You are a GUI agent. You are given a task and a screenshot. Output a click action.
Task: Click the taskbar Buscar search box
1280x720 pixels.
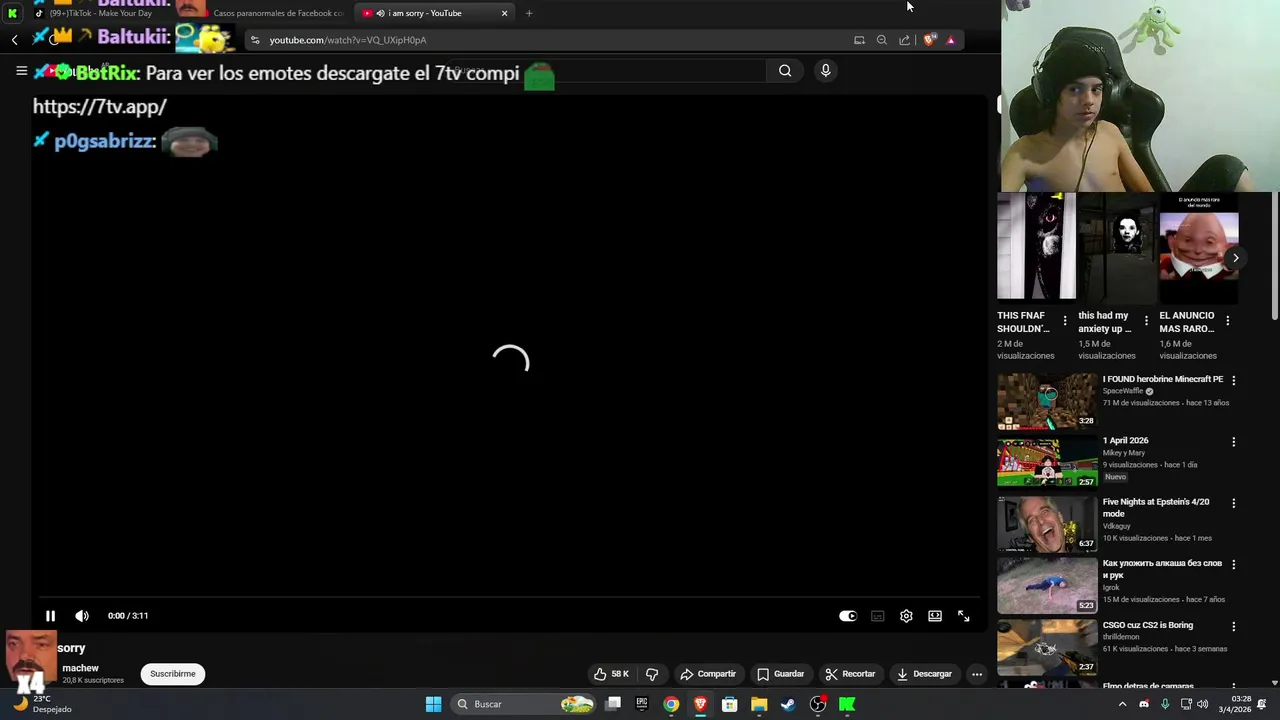coord(524,704)
